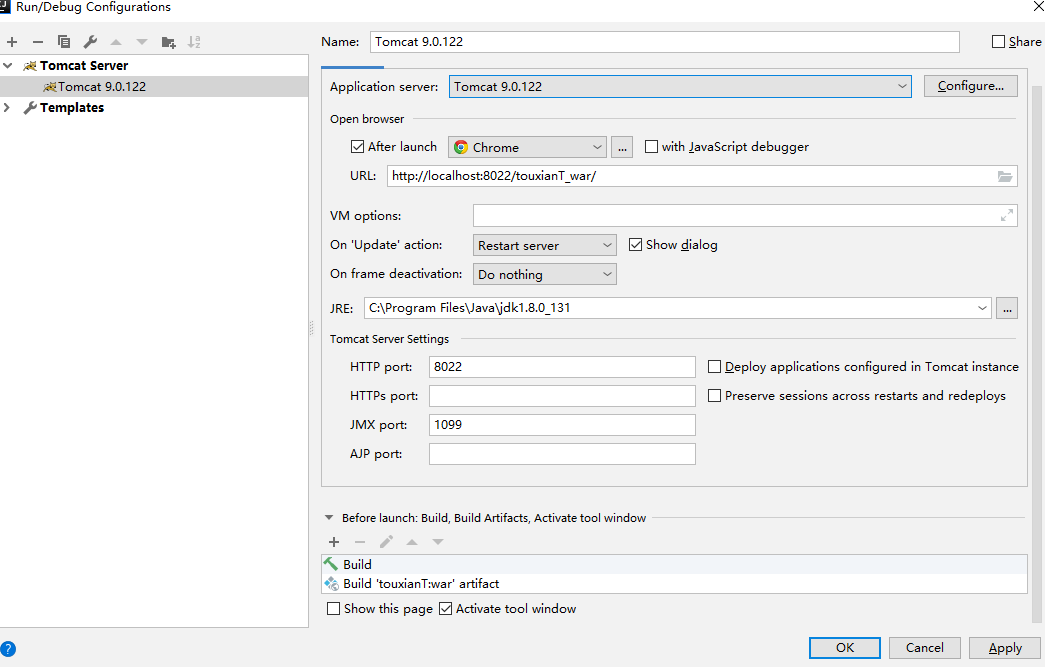Select Build 'touxianT:war' artifact task
Image resolution: width=1045 pixels, height=667 pixels.
[x=674, y=584]
